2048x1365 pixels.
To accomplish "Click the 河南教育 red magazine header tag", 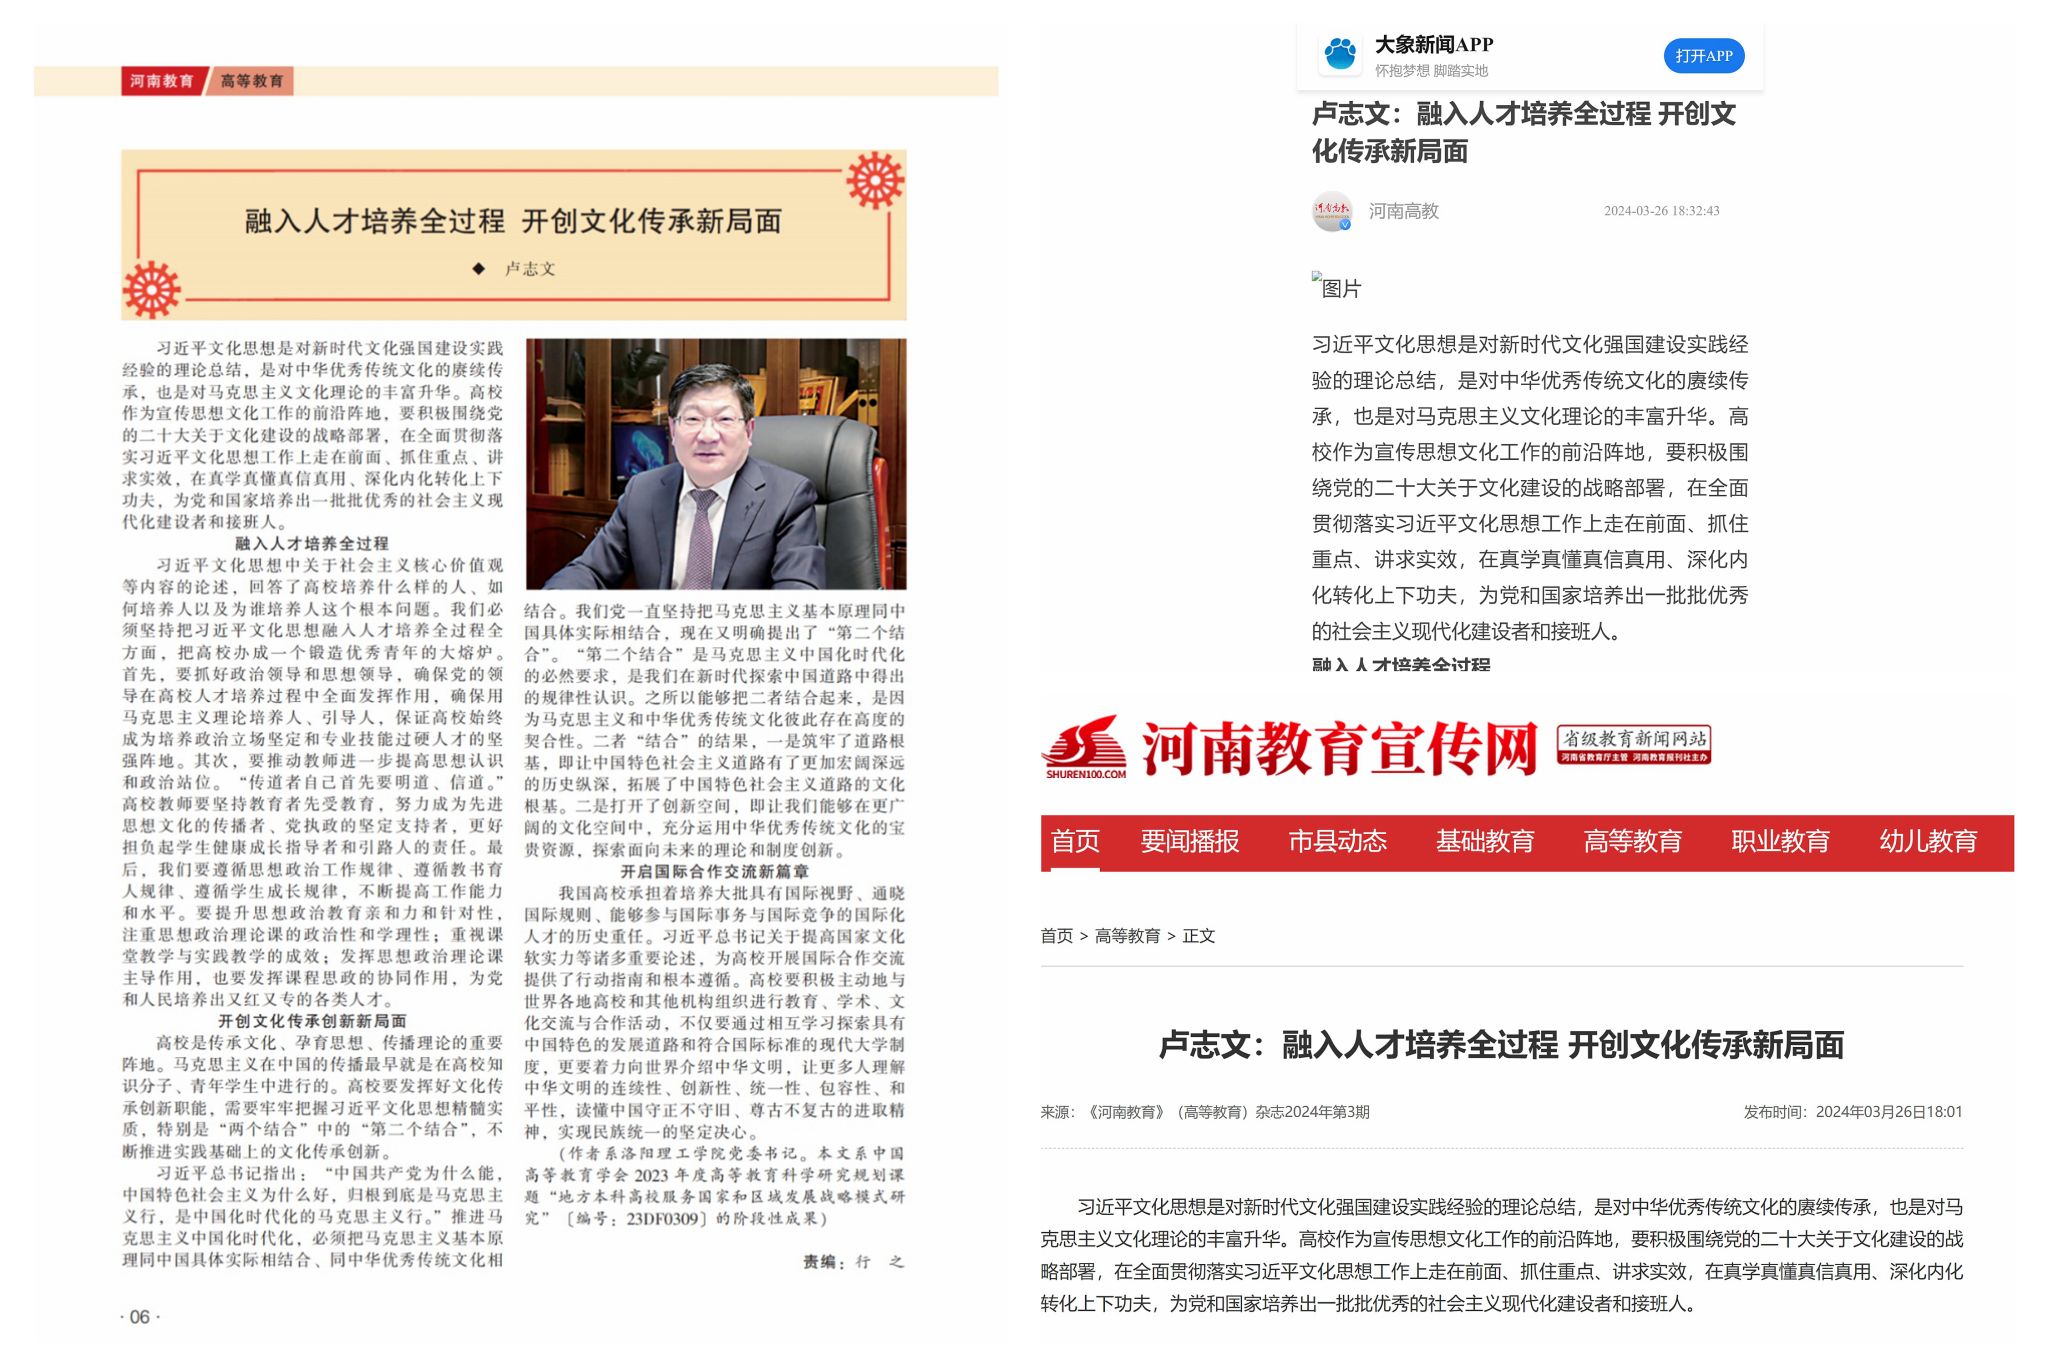I will click(162, 81).
